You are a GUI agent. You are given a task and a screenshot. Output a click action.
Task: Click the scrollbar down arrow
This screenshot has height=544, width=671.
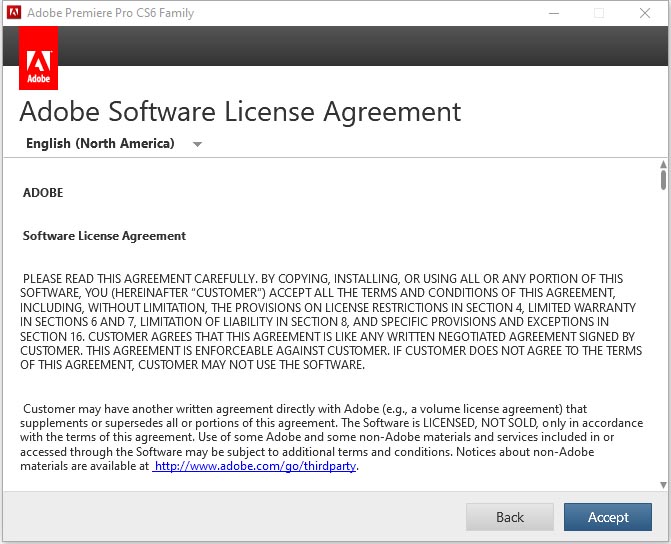pos(662,484)
